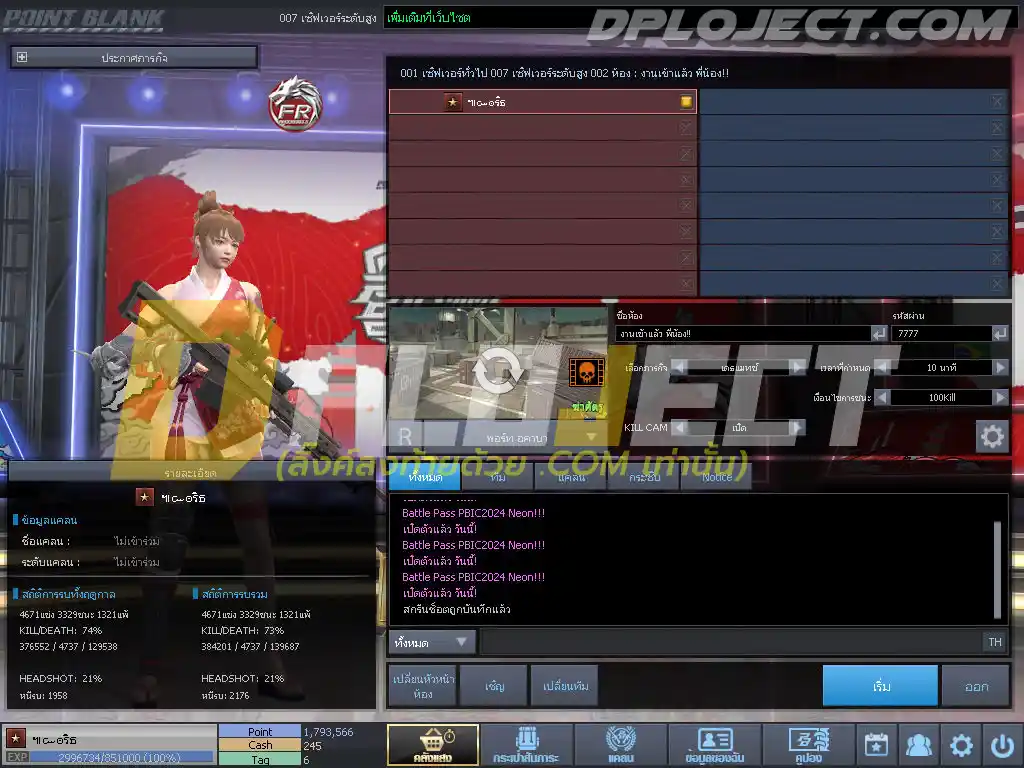Viewport: 1024px width, 768px height.
Task: Click chat line สกรีนช็อตถูกบันทึกแล้ว
Action: pos(456,609)
